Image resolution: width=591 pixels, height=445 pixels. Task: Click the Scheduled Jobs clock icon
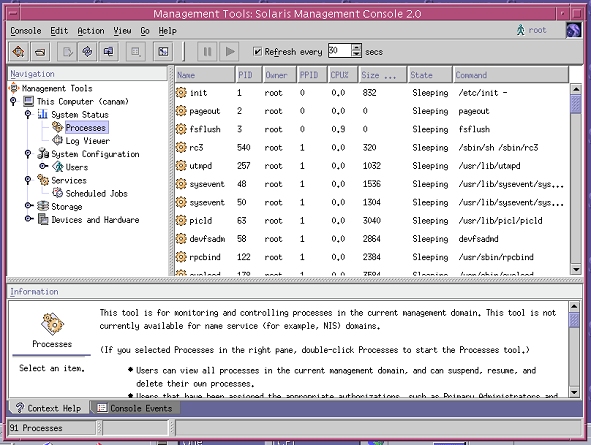pyautogui.click(x=58, y=193)
